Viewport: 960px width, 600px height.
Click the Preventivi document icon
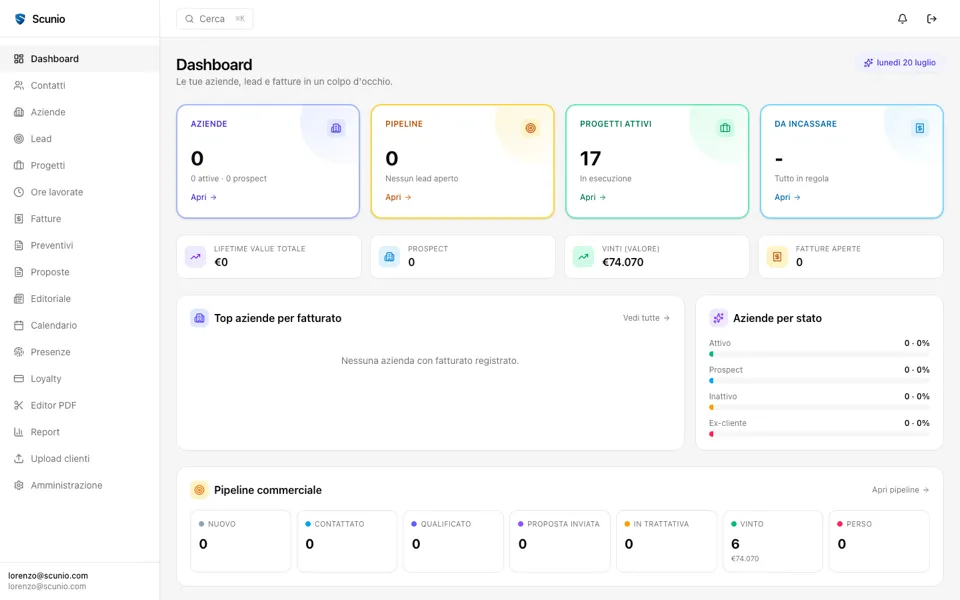click(x=19, y=246)
